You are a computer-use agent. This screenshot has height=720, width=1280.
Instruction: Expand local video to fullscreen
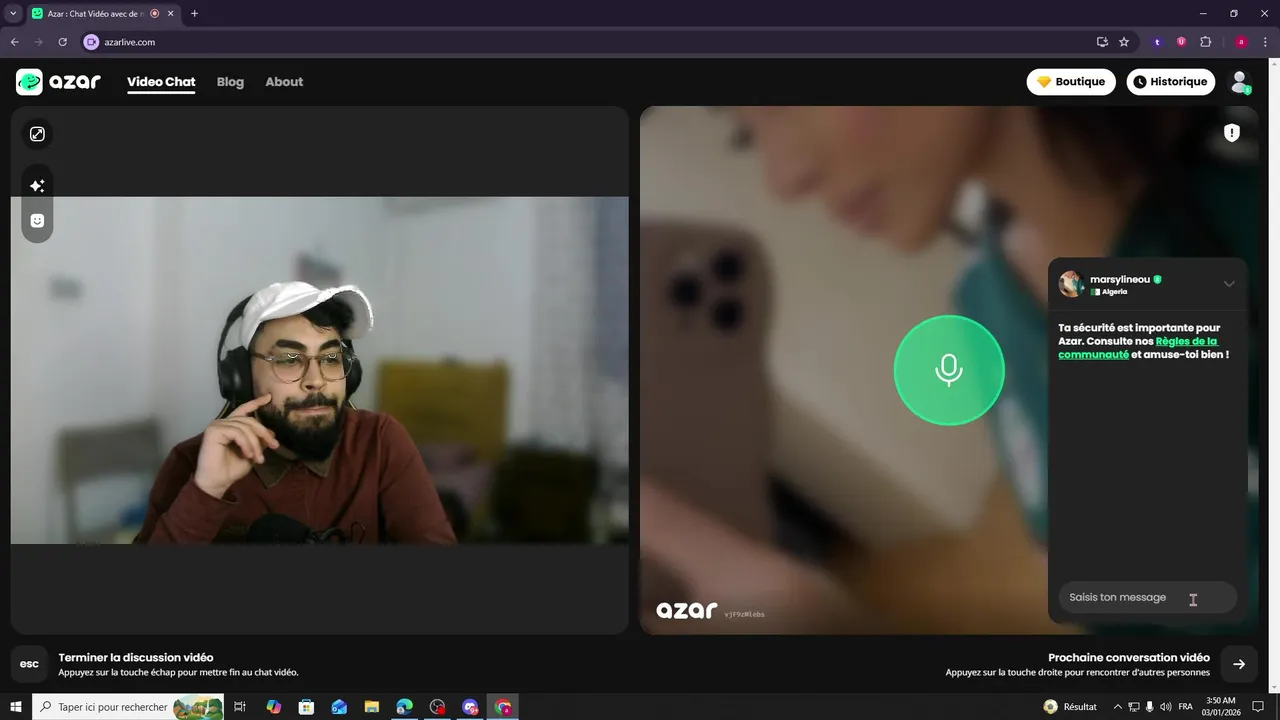37,134
